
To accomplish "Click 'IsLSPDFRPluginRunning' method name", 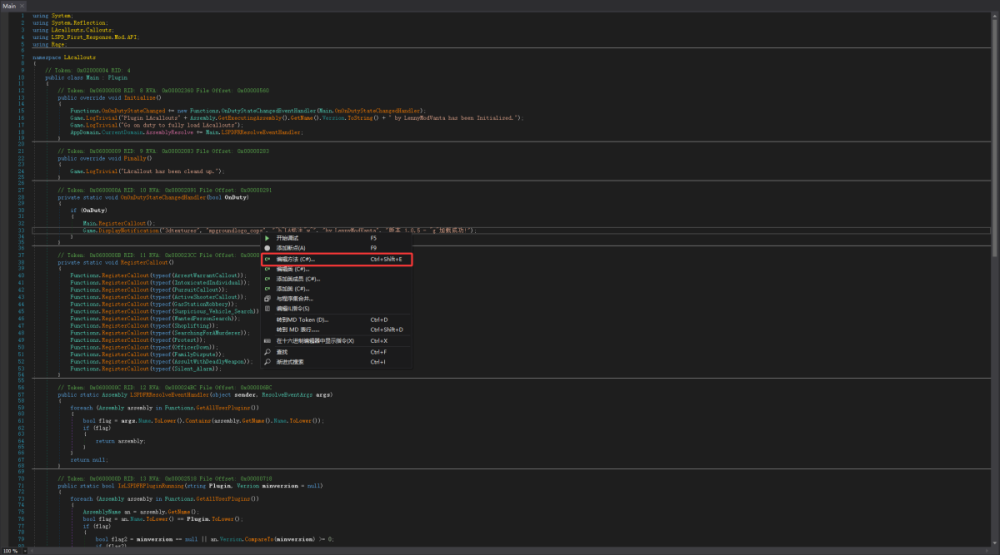I will point(150,486).
